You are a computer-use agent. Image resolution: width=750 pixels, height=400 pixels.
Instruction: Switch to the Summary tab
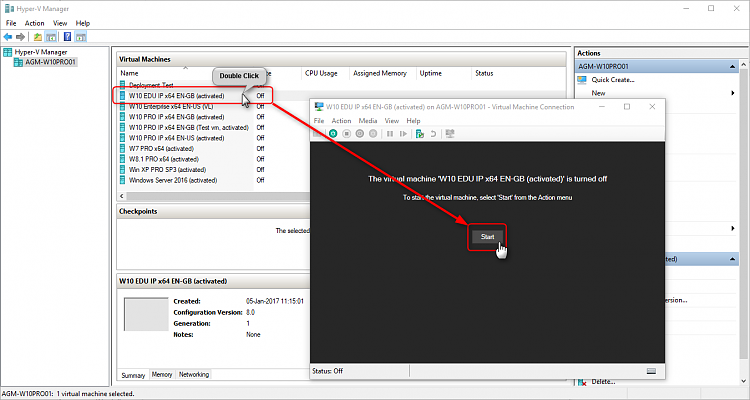coord(133,375)
